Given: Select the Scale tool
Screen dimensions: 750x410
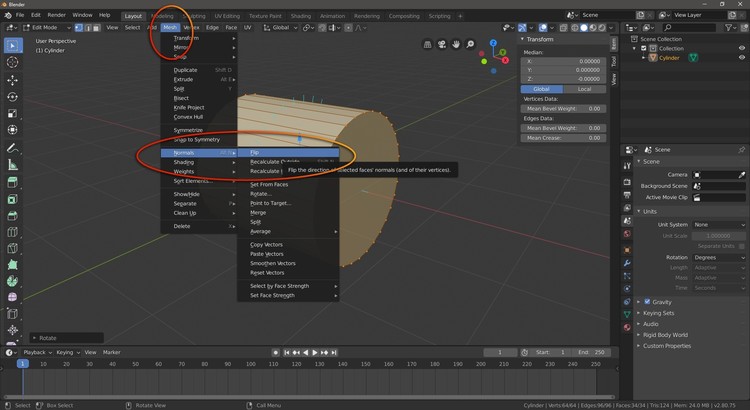Looking at the screenshot, I should (x=13, y=113).
